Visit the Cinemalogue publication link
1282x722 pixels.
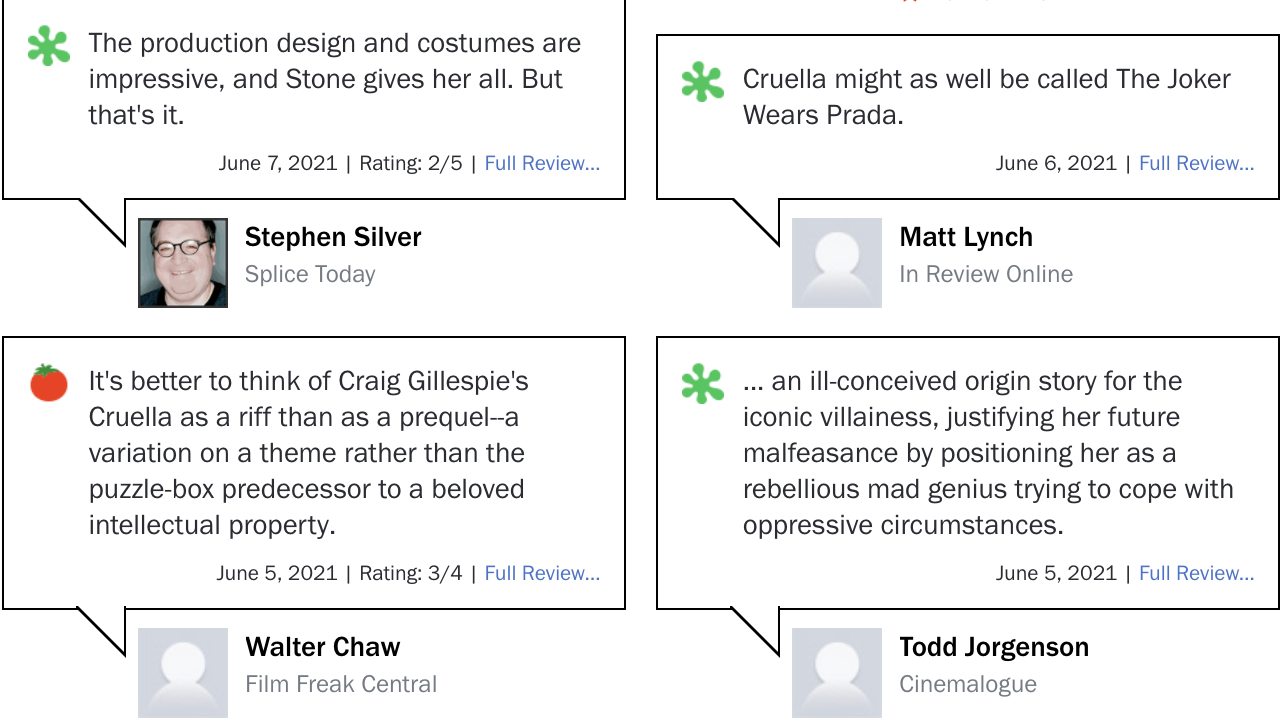tap(968, 684)
